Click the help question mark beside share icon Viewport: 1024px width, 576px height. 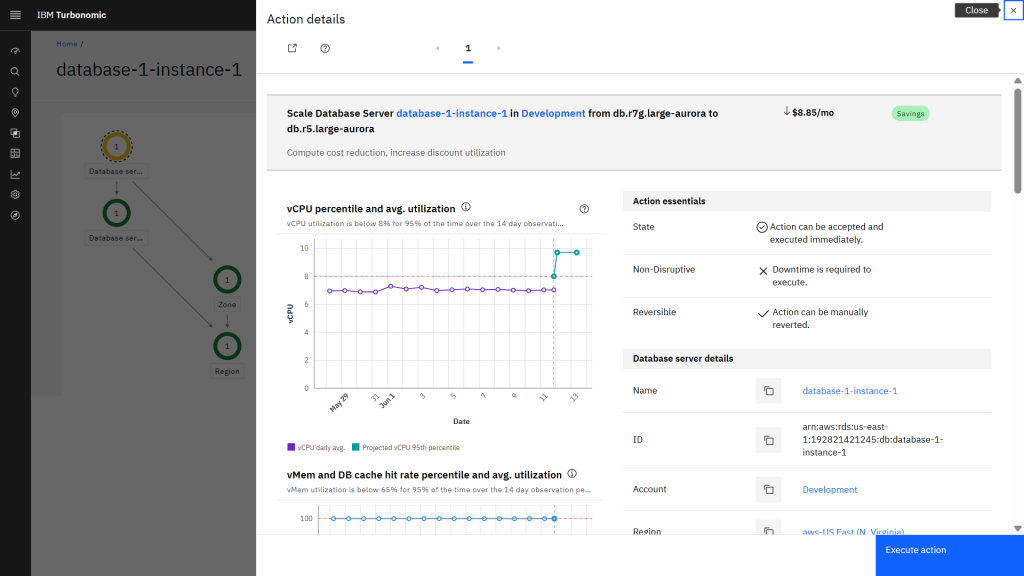pos(325,48)
